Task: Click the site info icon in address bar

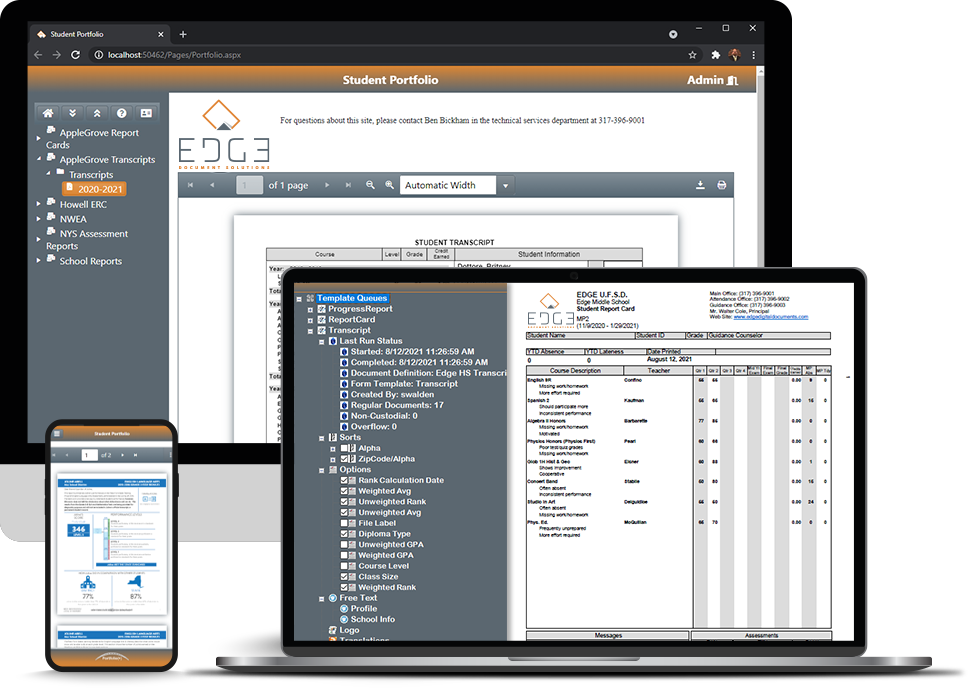Action: click(98, 55)
